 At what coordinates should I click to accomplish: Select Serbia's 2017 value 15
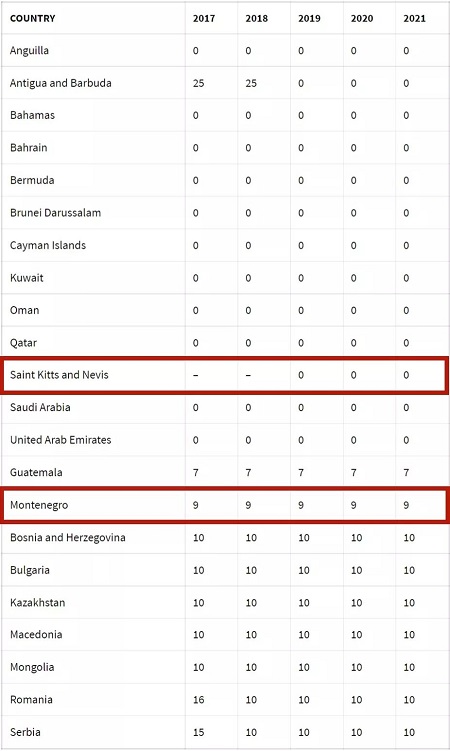click(x=199, y=732)
